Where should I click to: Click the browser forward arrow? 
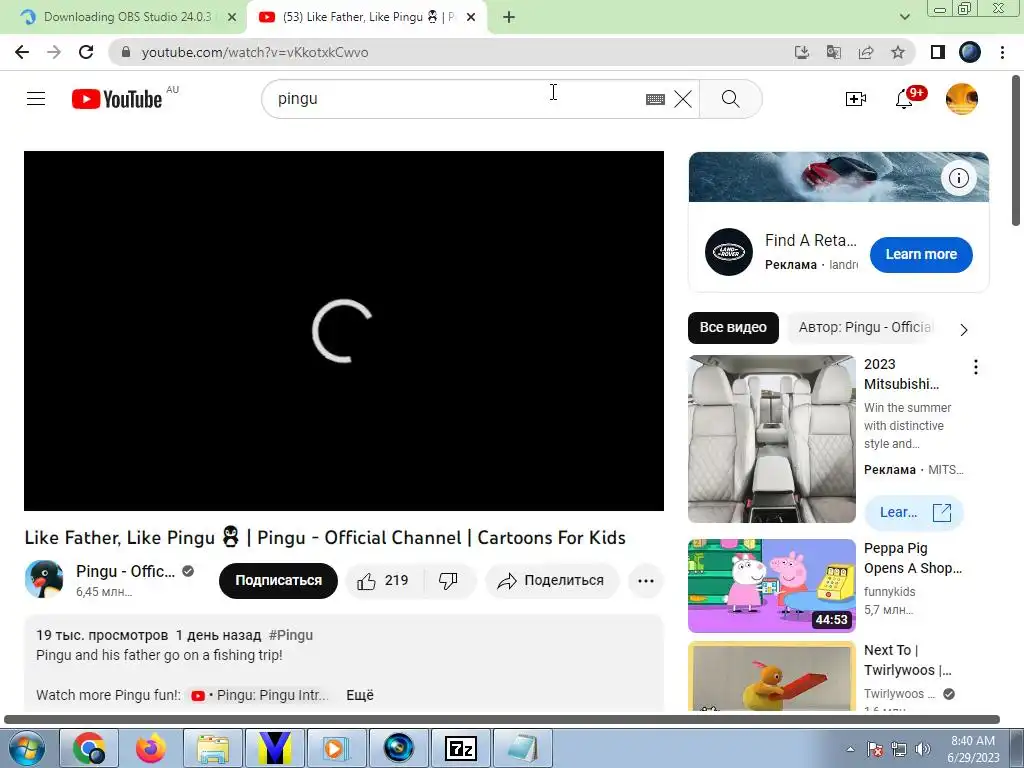coord(54,52)
